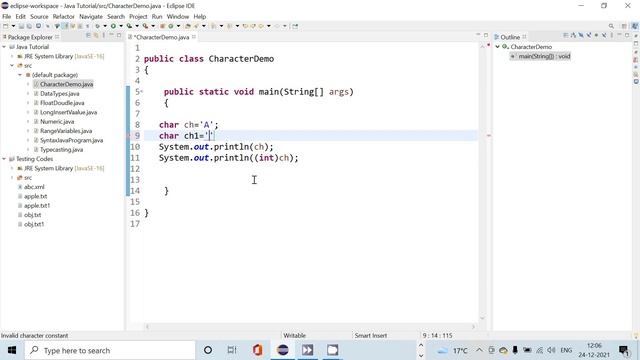Open the Debug configurations dropdown arrow
640x360 pixels.
pos(105,26)
